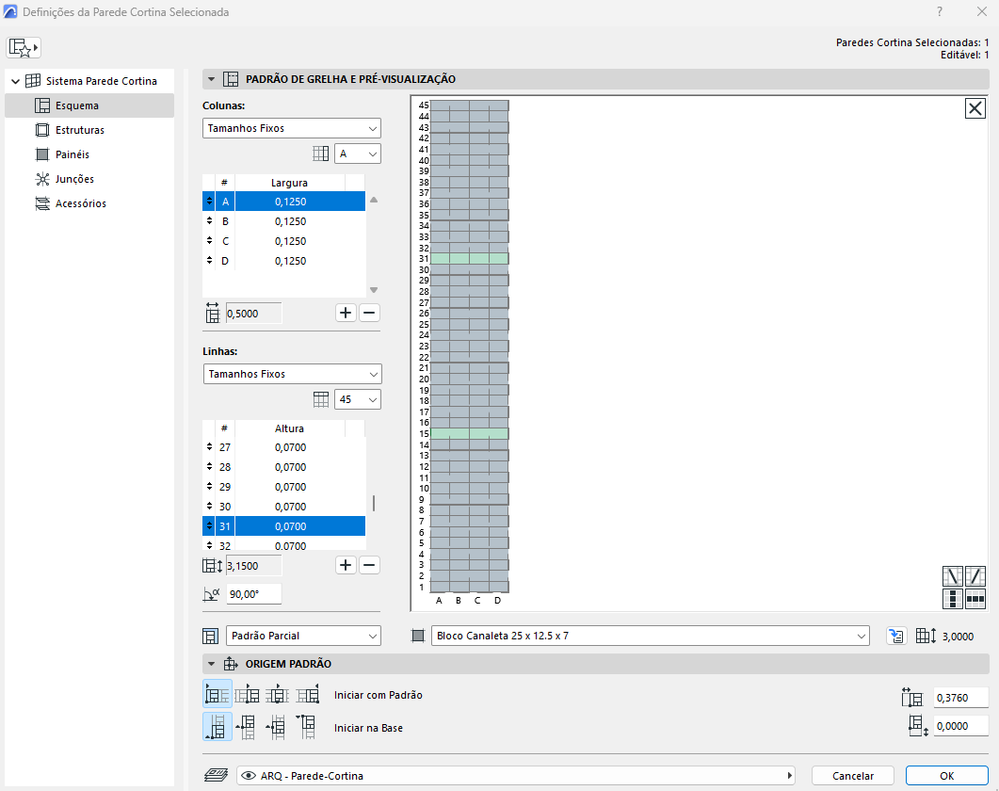Select fourth vertical pattern origin icon
This screenshot has height=791, width=999.
click(306, 727)
